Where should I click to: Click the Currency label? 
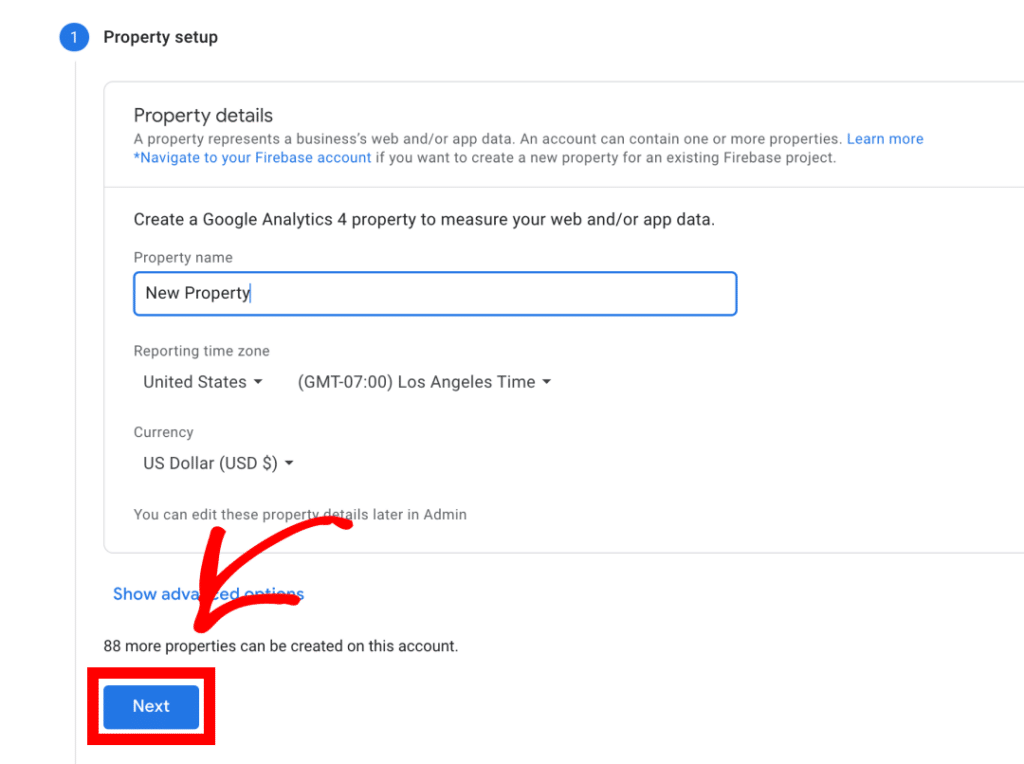[163, 432]
